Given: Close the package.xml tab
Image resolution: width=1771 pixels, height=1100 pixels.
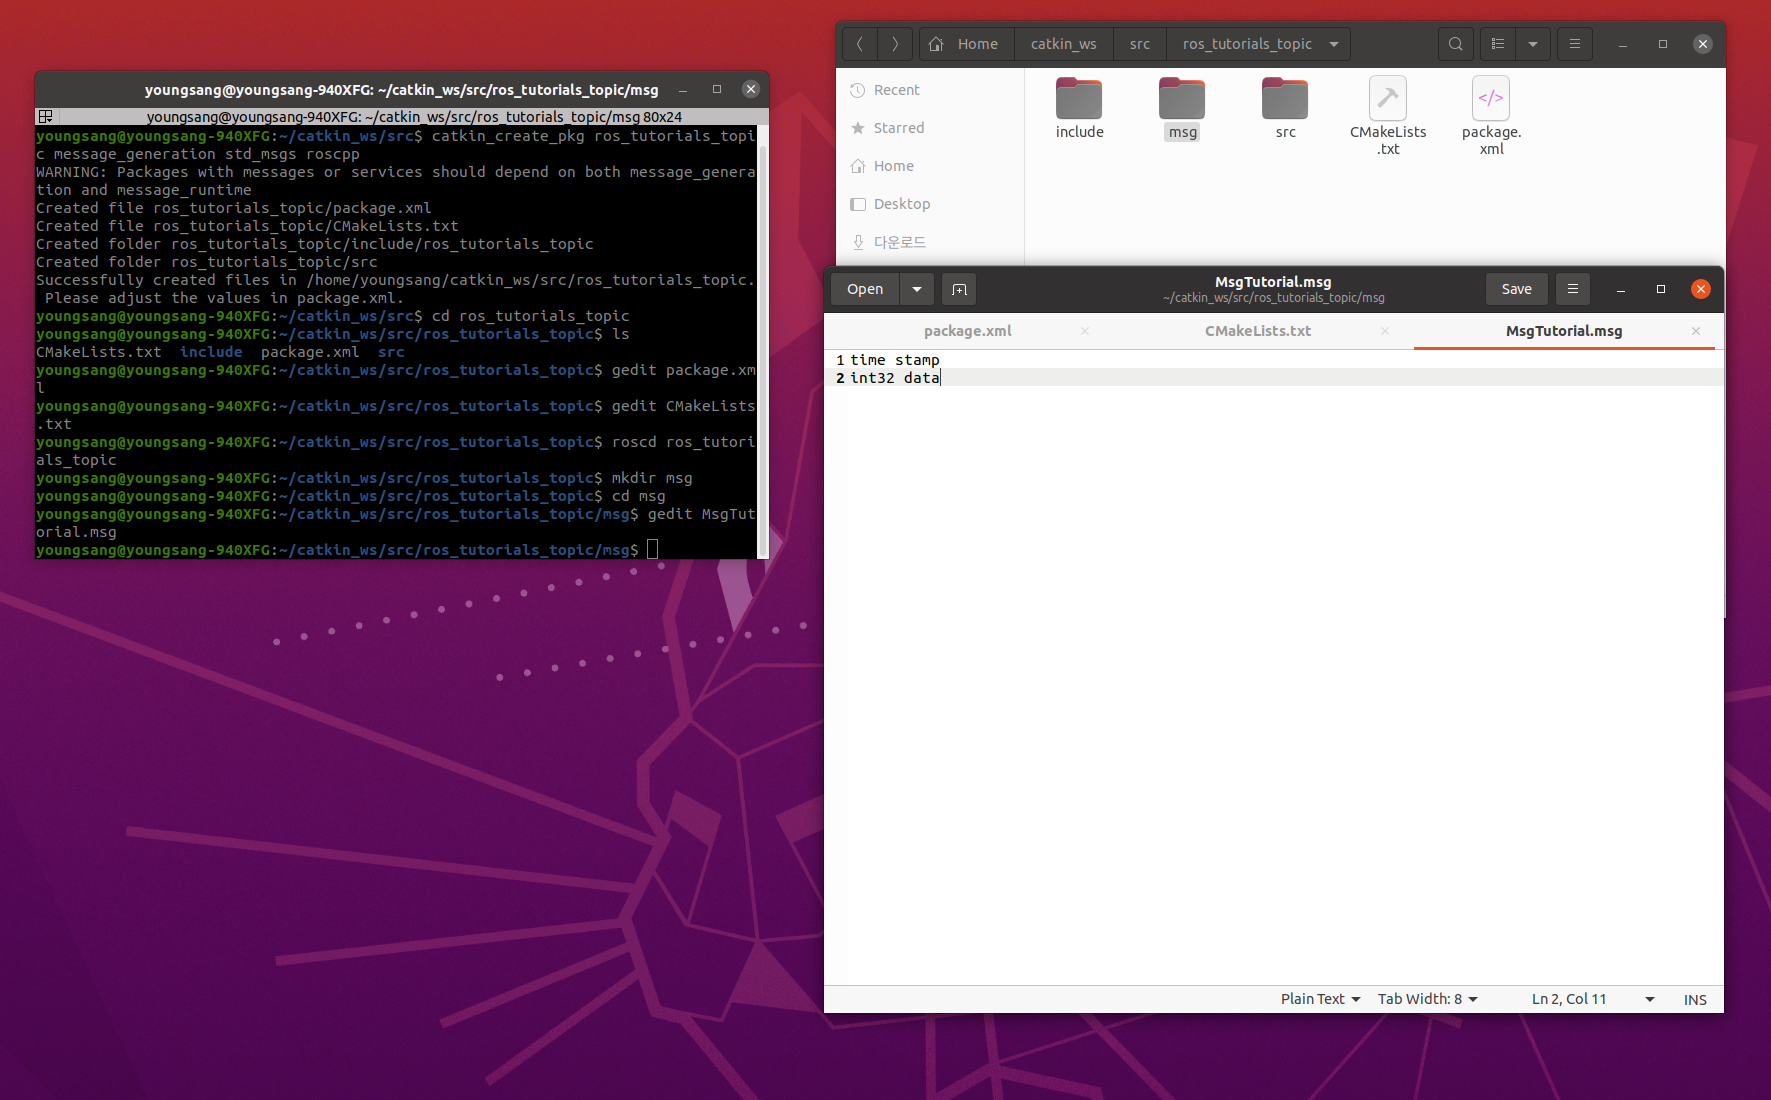Looking at the screenshot, I should point(1085,331).
